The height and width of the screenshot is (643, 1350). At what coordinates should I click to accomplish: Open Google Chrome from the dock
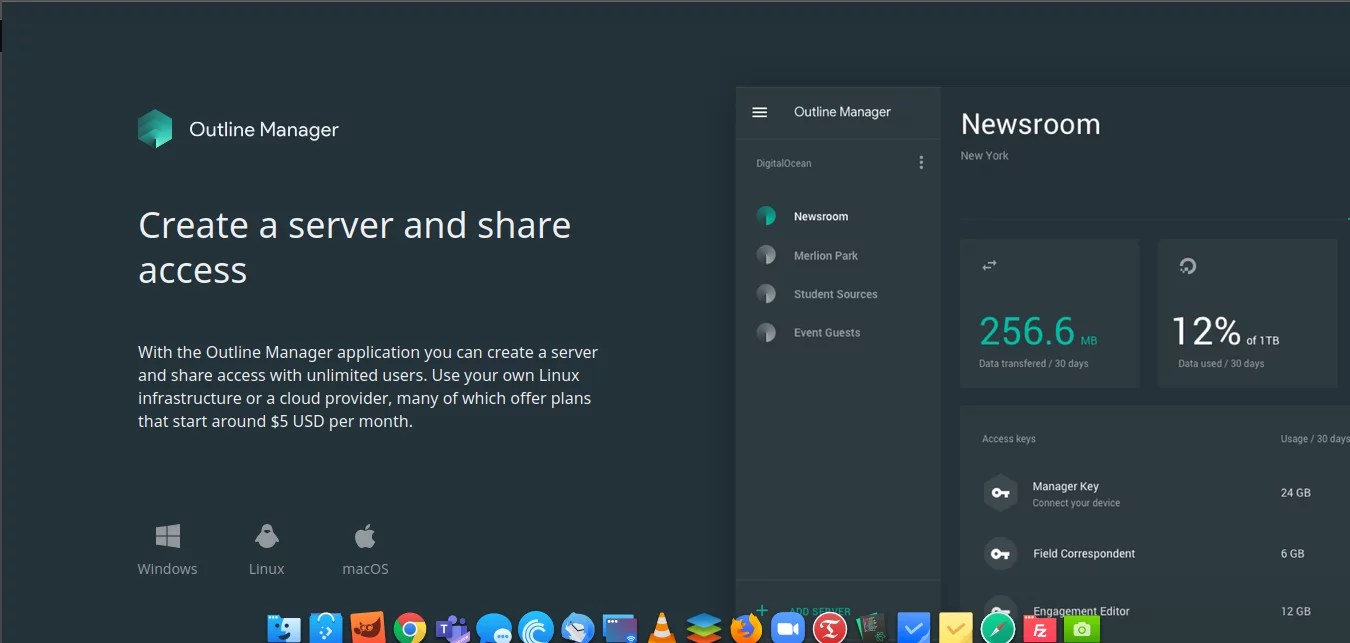point(410,628)
